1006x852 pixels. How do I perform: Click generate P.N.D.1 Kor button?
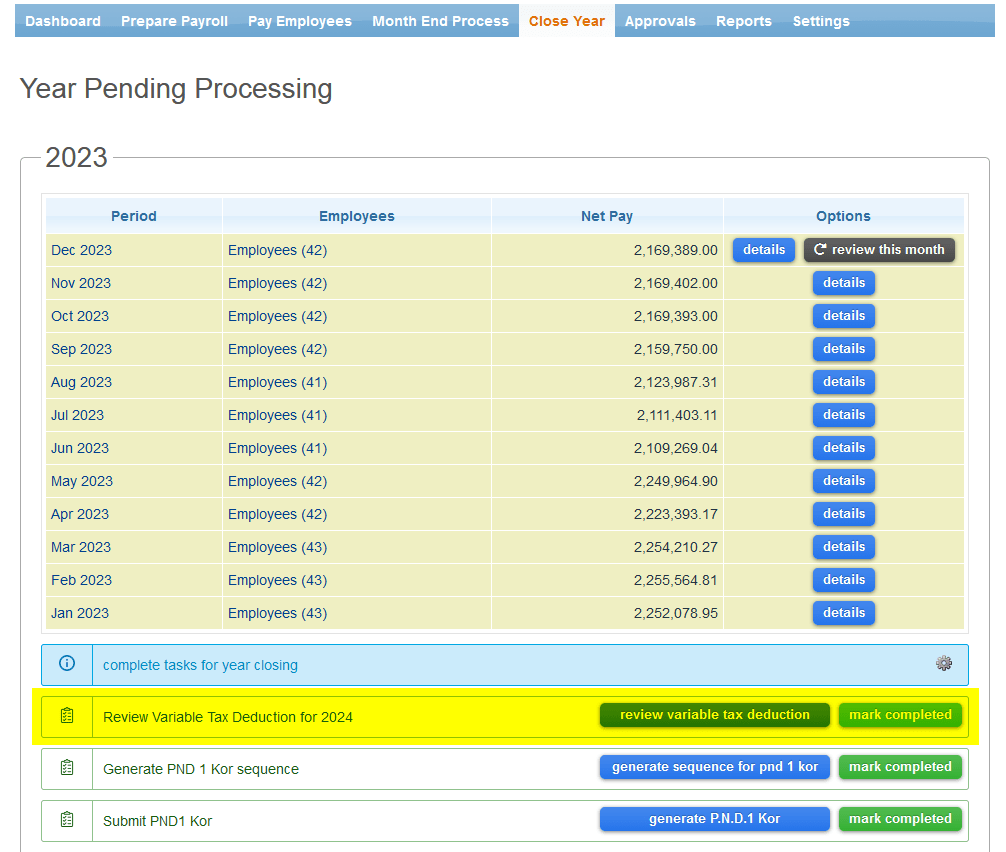click(714, 819)
